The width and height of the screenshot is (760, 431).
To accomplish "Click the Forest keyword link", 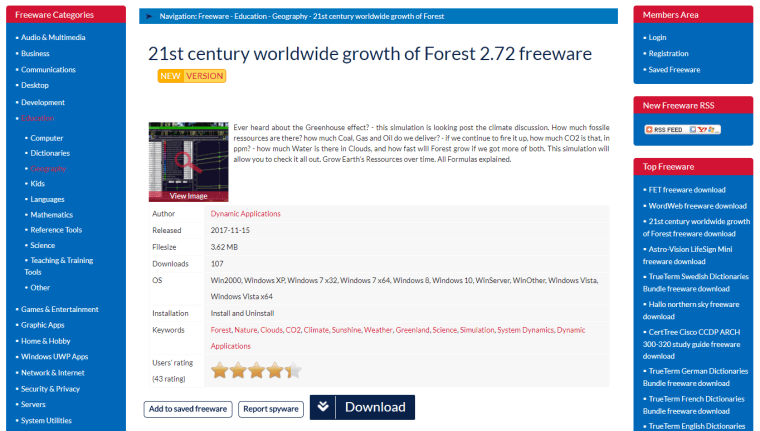I will tap(221, 330).
